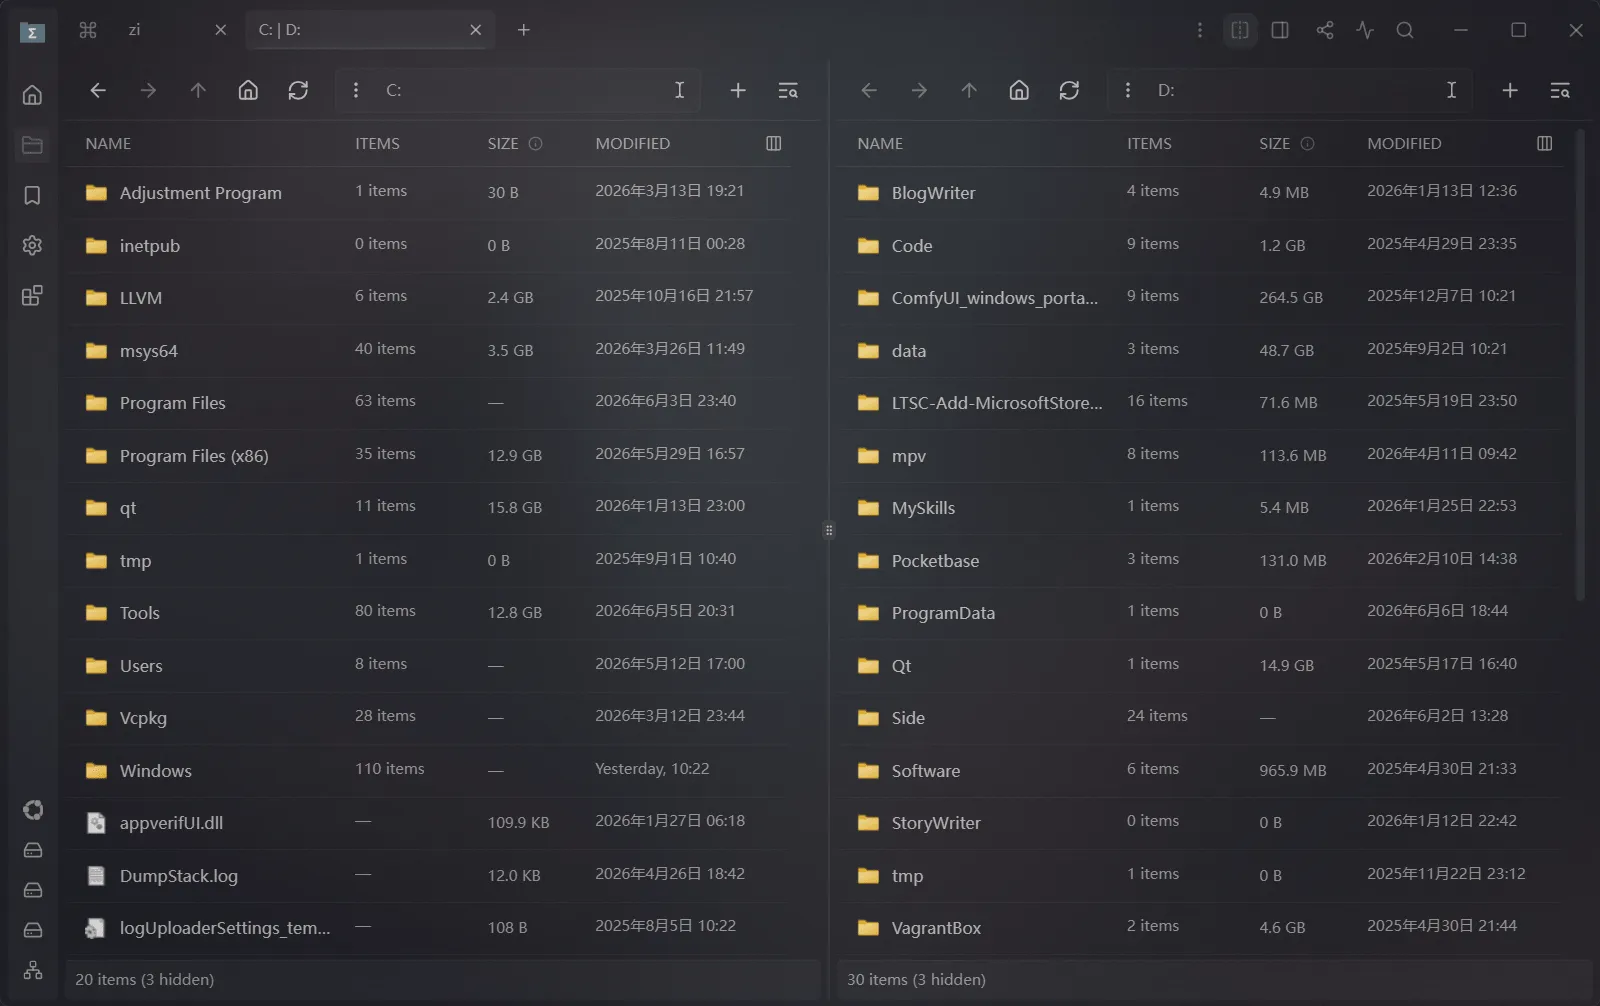The height and width of the screenshot is (1006, 1600).
Task: Add a new tab
Action: click(x=523, y=30)
